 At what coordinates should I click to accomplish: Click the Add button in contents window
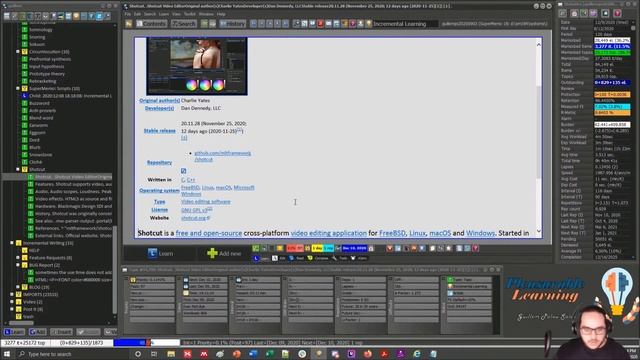click(38, 332)
